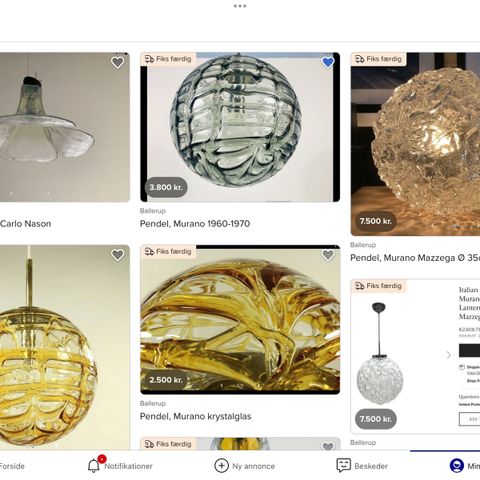This screenshot has width=480, height=480.
Task: Favorite the yellow globe pendant listing
Action: click(x=117, y=255)
